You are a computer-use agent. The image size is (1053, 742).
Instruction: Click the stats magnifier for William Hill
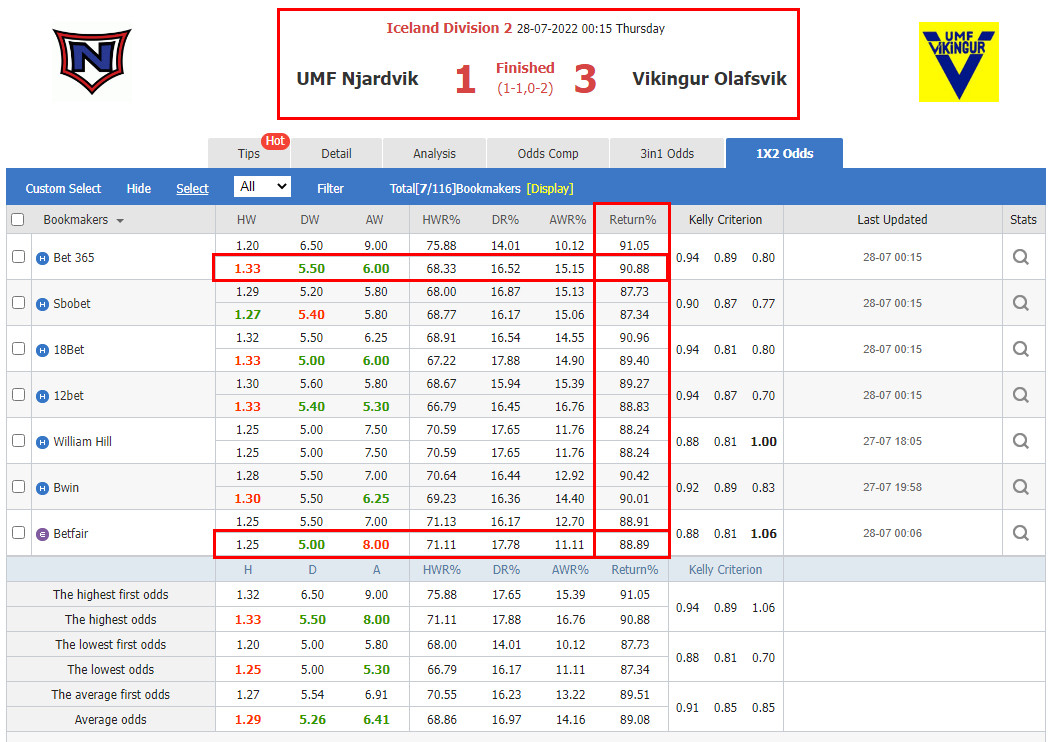[x=1020, y=441]
